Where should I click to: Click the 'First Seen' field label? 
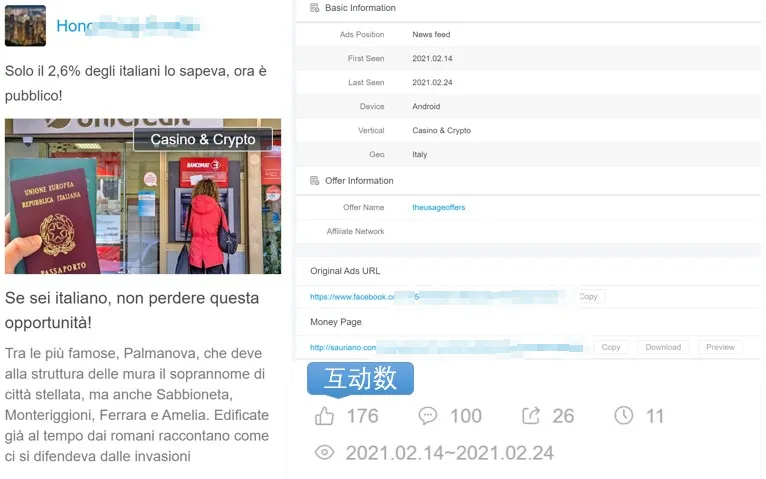pyautogui.click(x=366, y=58)
